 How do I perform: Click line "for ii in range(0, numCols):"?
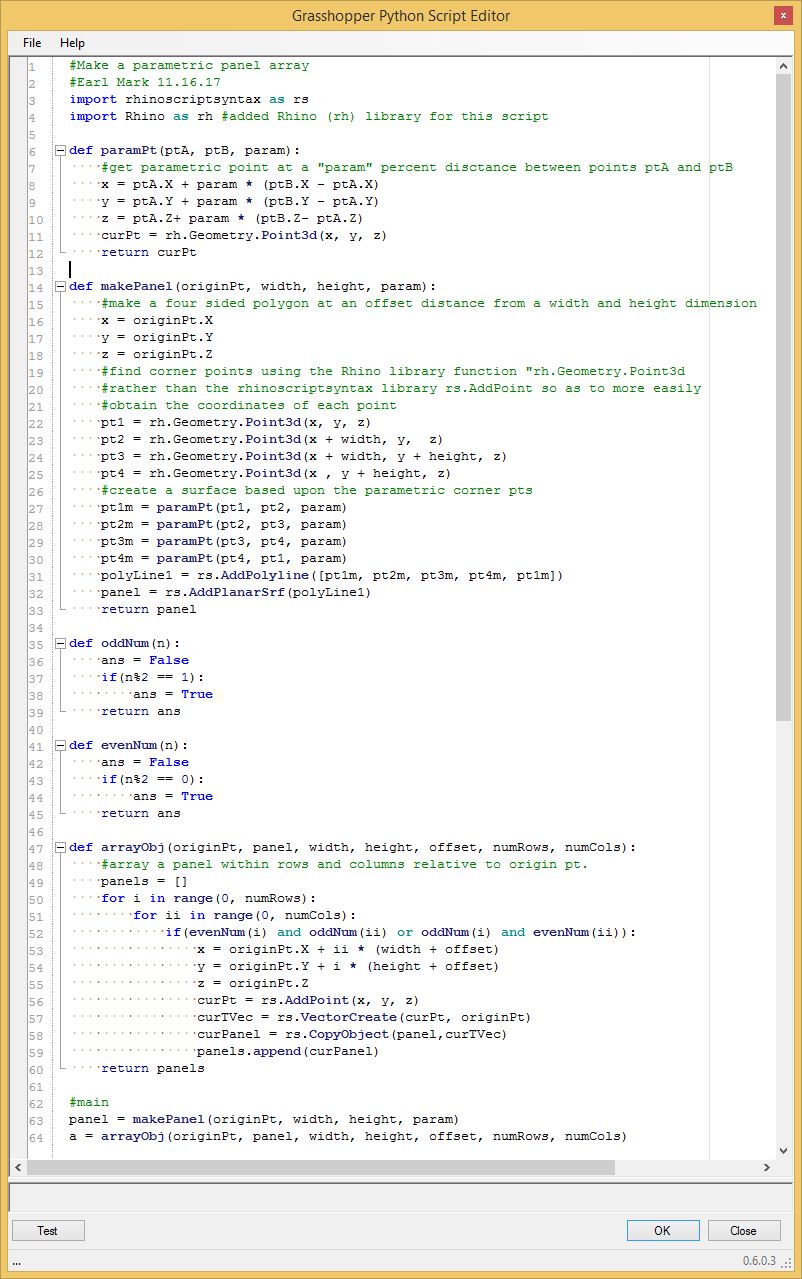245,915
